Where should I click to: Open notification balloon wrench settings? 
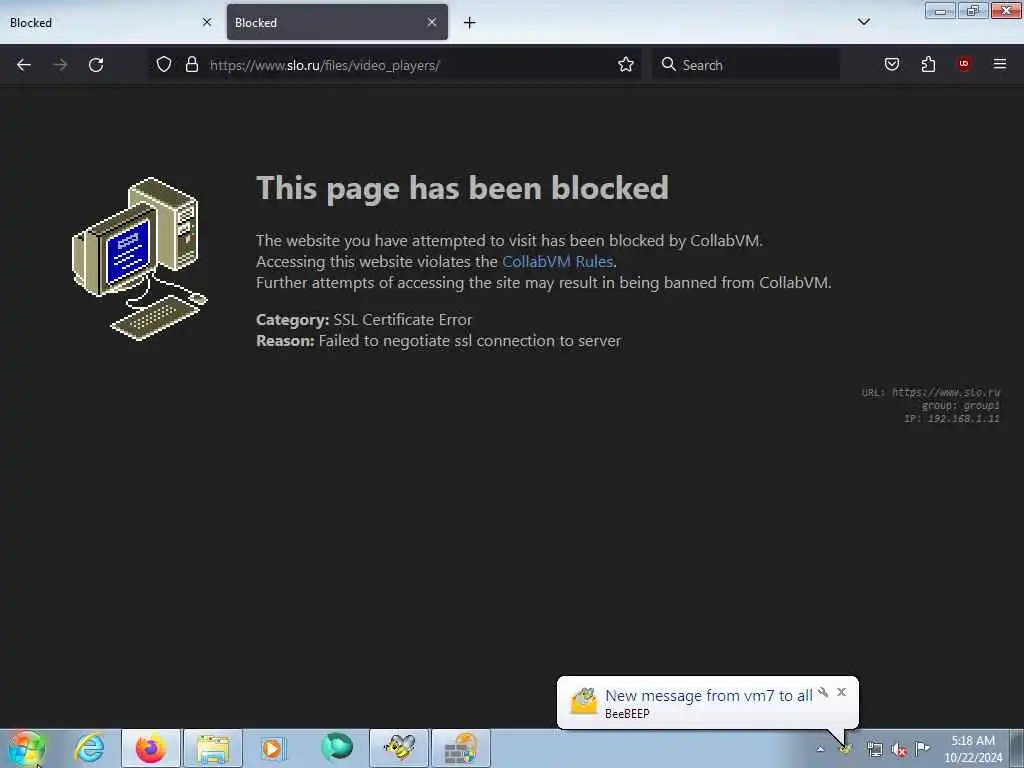click(823, 692)
